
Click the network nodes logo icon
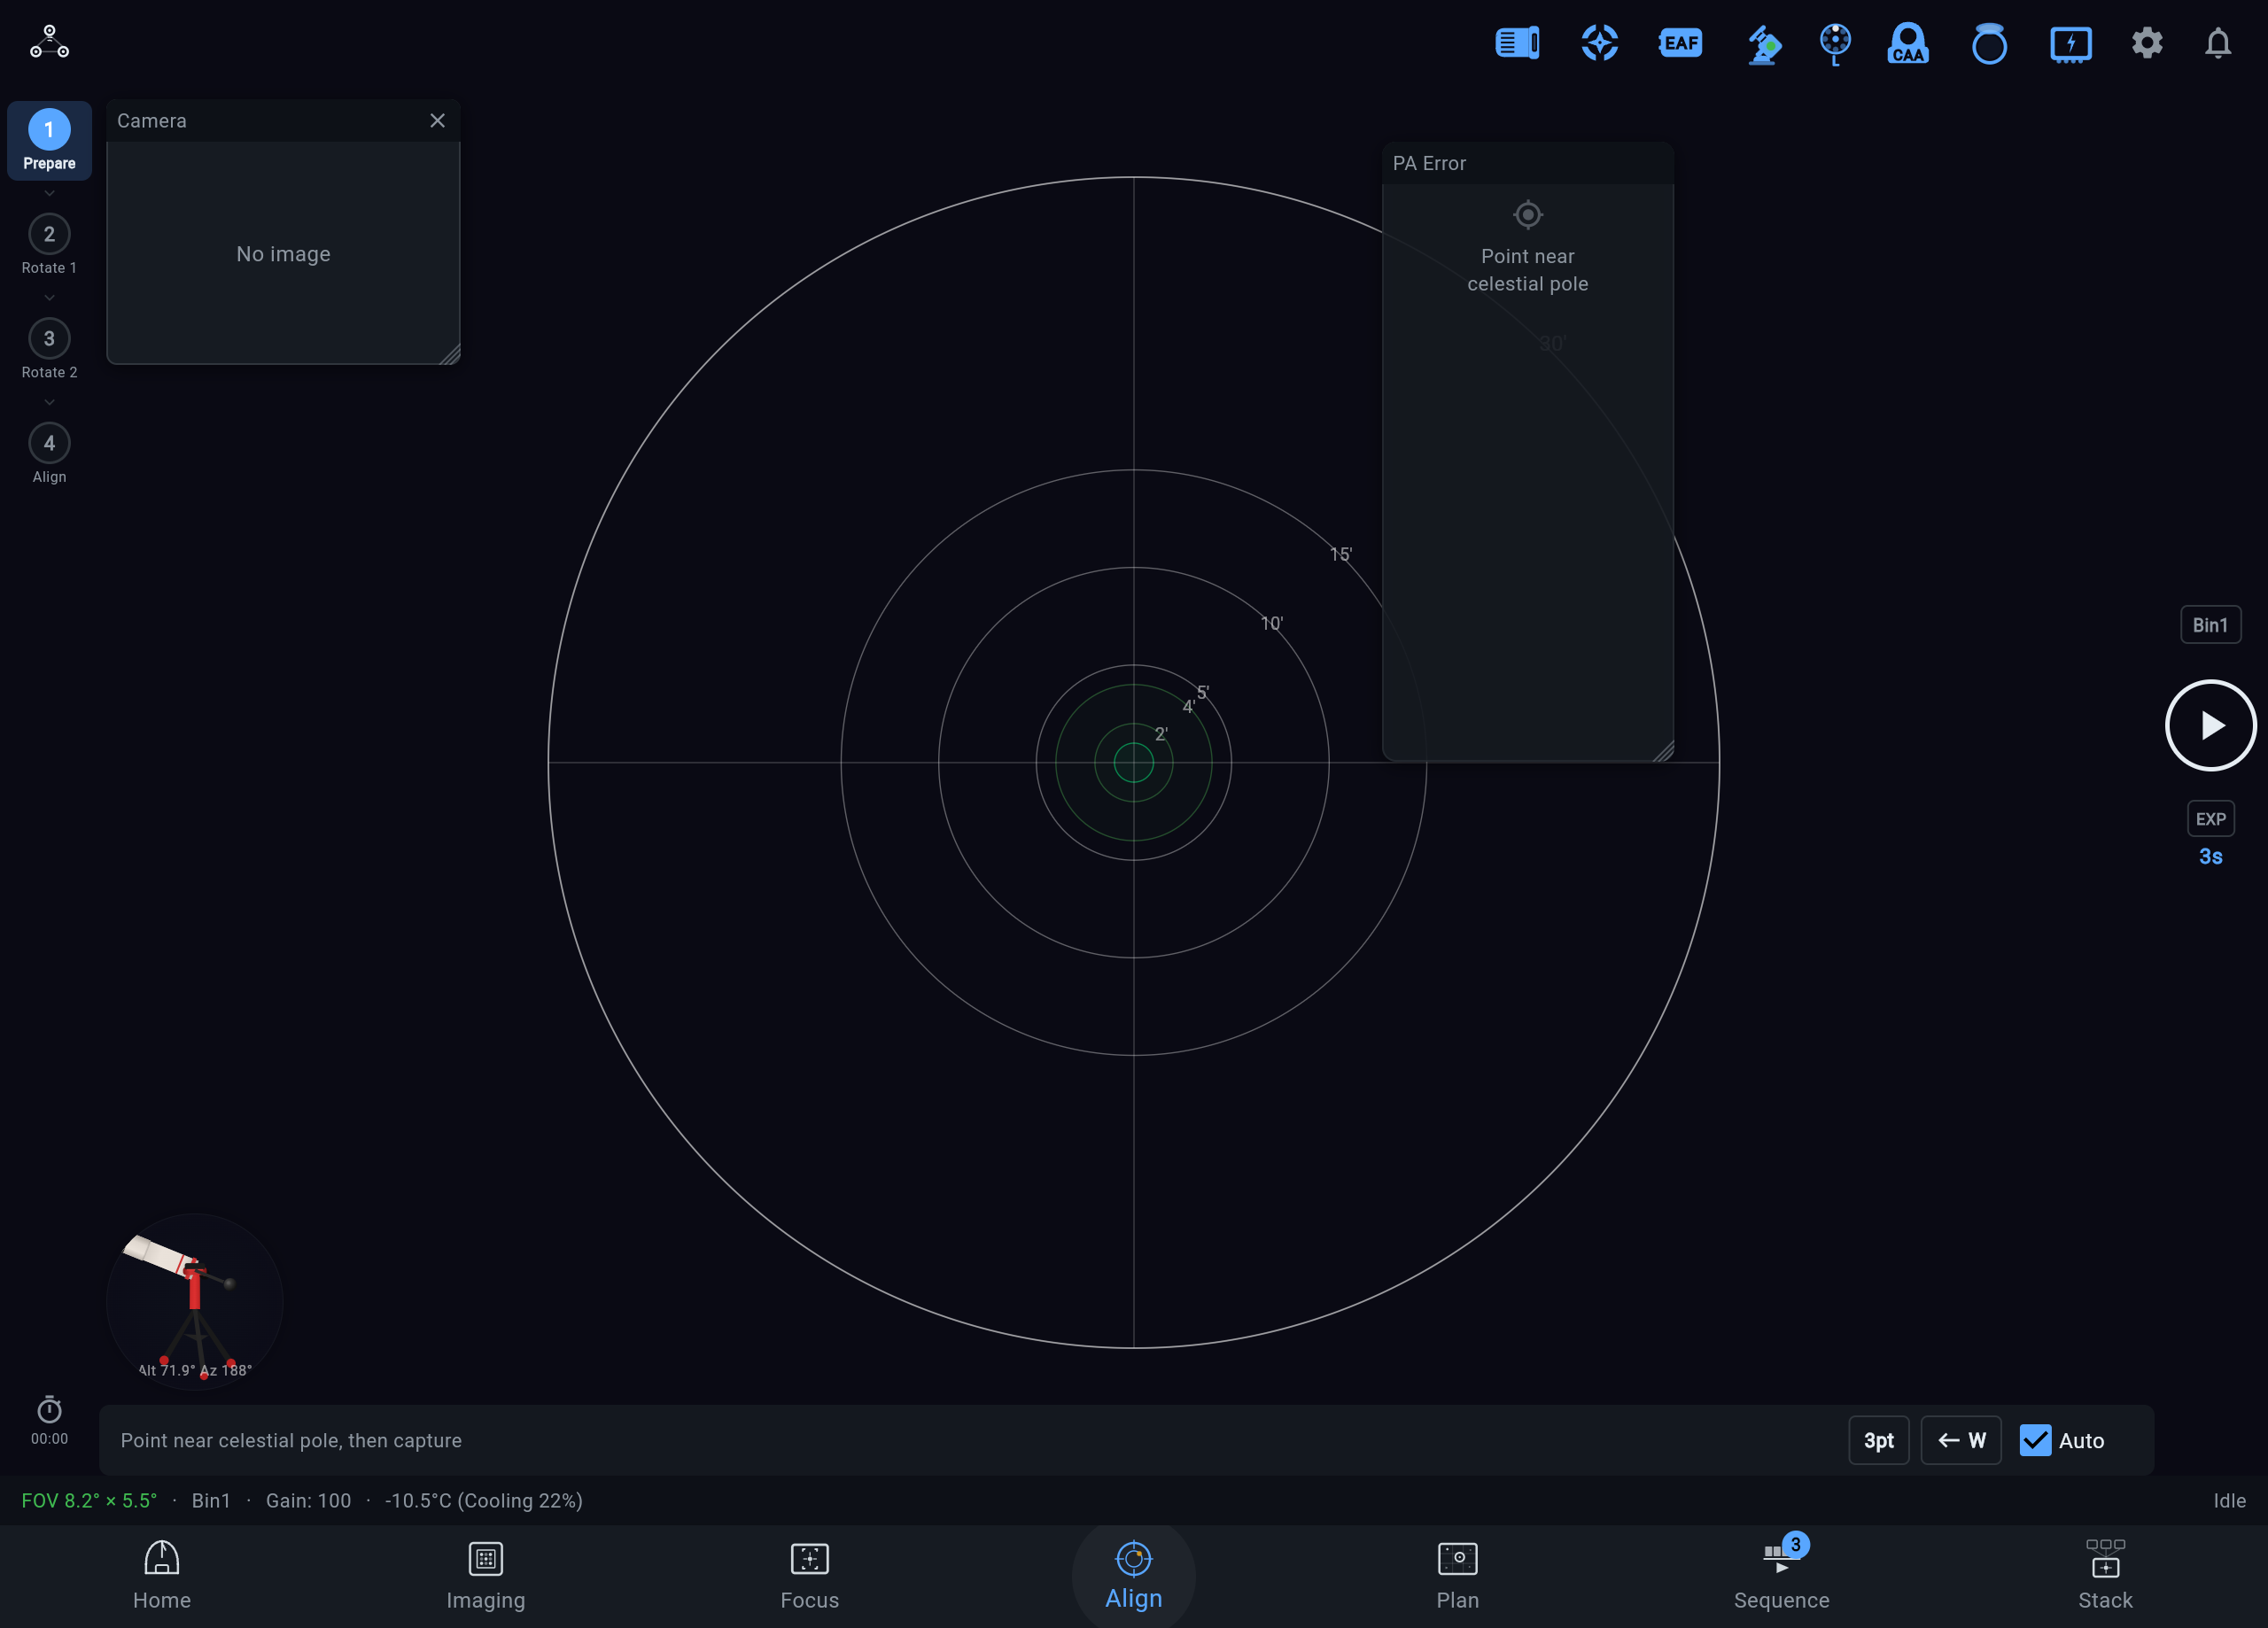coord(49,42)
